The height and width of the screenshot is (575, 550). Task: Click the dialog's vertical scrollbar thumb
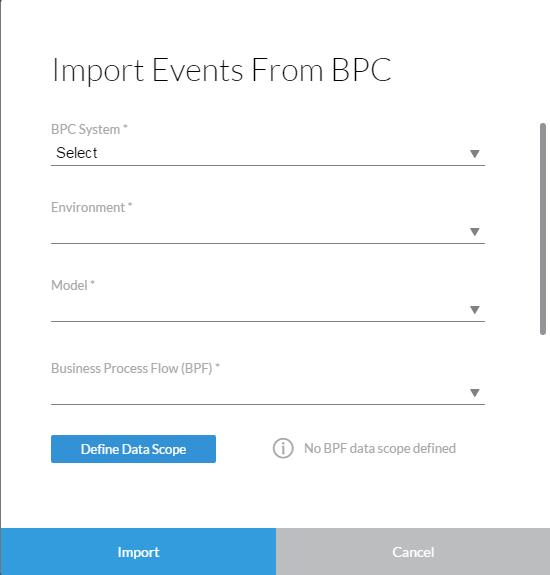click(x=543, y=229)
